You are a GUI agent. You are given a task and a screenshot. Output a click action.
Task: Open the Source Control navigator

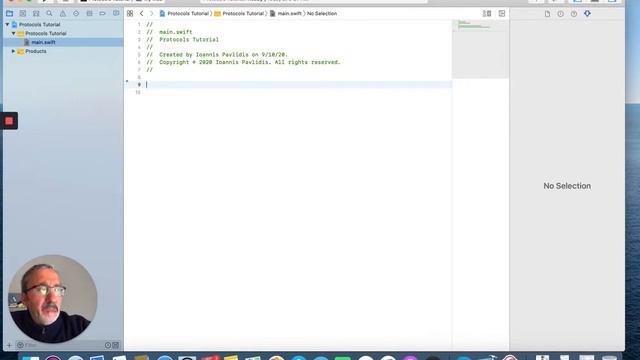pyautogui.click(x=23, y=13)
